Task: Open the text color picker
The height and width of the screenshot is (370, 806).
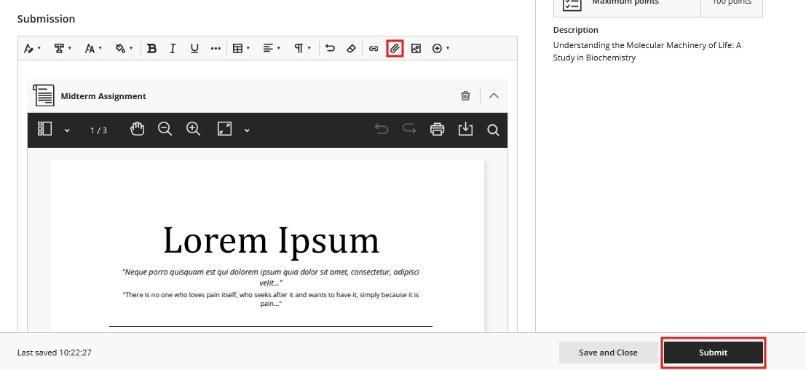Action: tap(124, 49)
